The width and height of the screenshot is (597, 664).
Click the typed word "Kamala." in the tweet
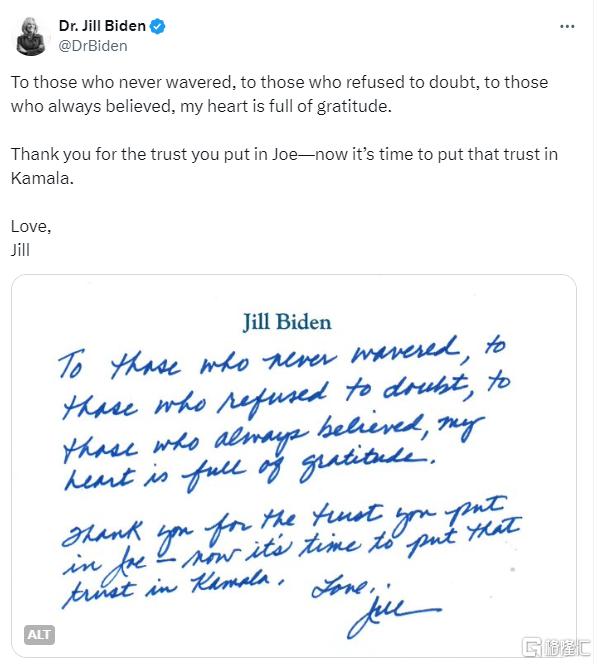pyautogui.click(x=42, y=178)
